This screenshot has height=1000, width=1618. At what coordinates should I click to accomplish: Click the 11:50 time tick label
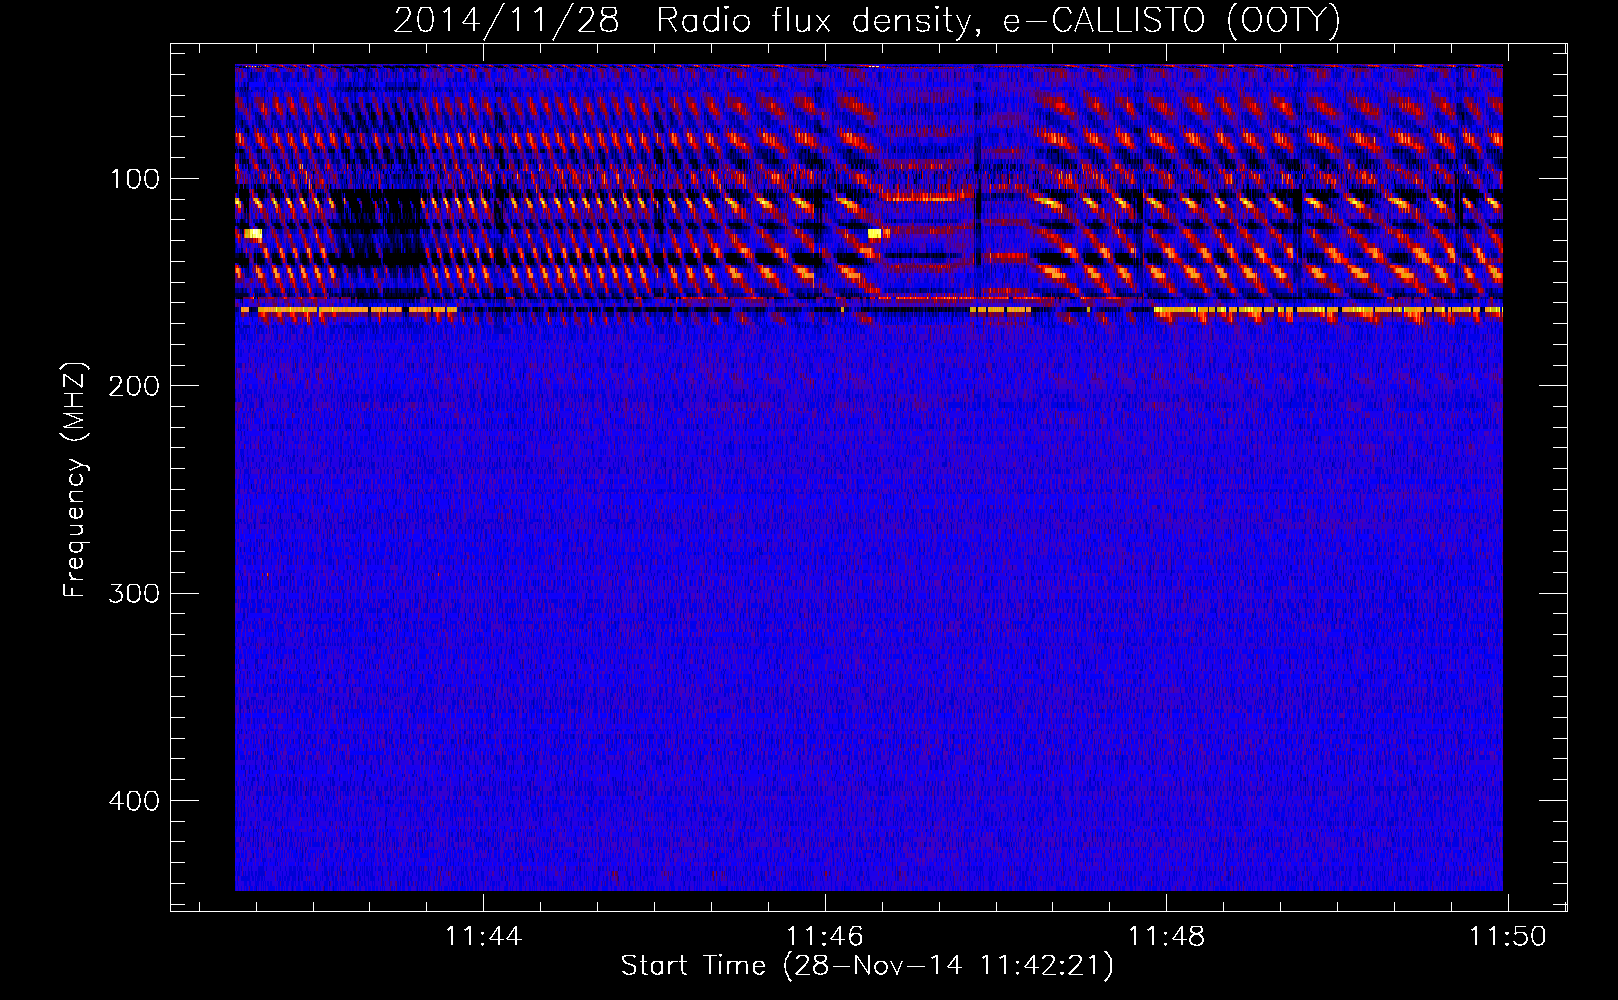tap(1508, 937)
